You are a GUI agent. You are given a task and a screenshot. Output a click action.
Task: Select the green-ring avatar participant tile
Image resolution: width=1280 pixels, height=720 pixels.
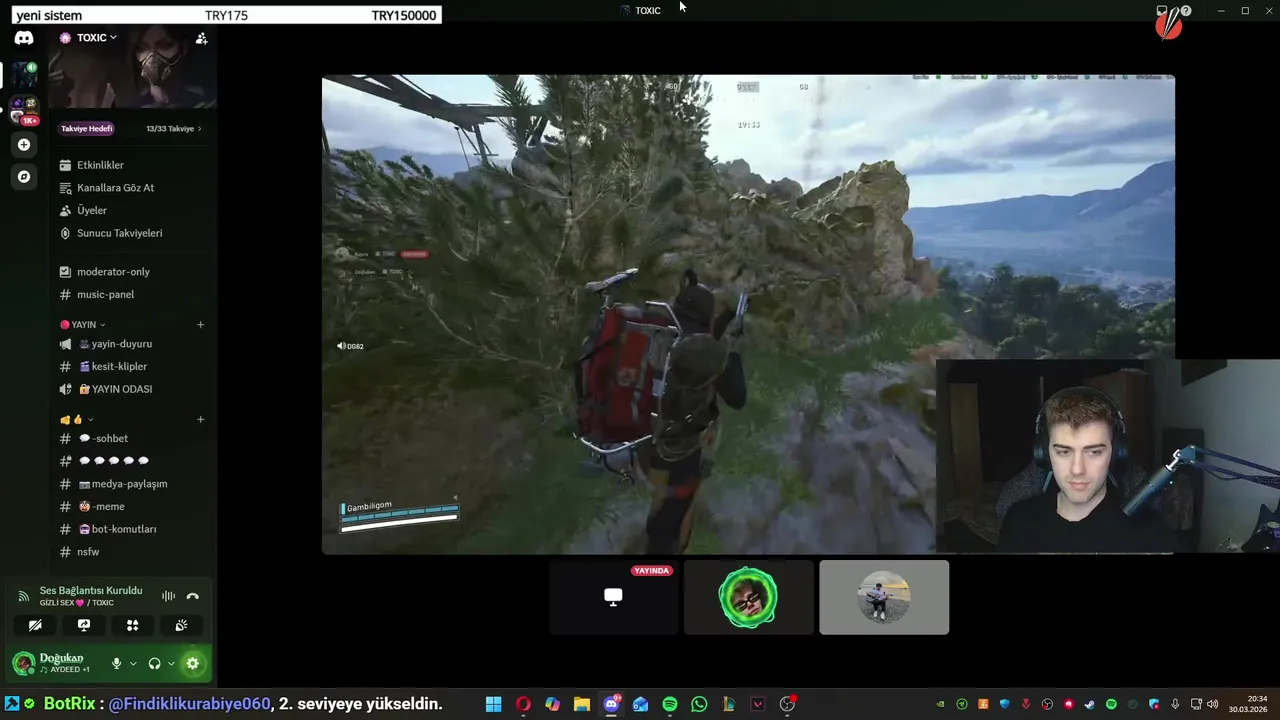(x=748, y=597)
